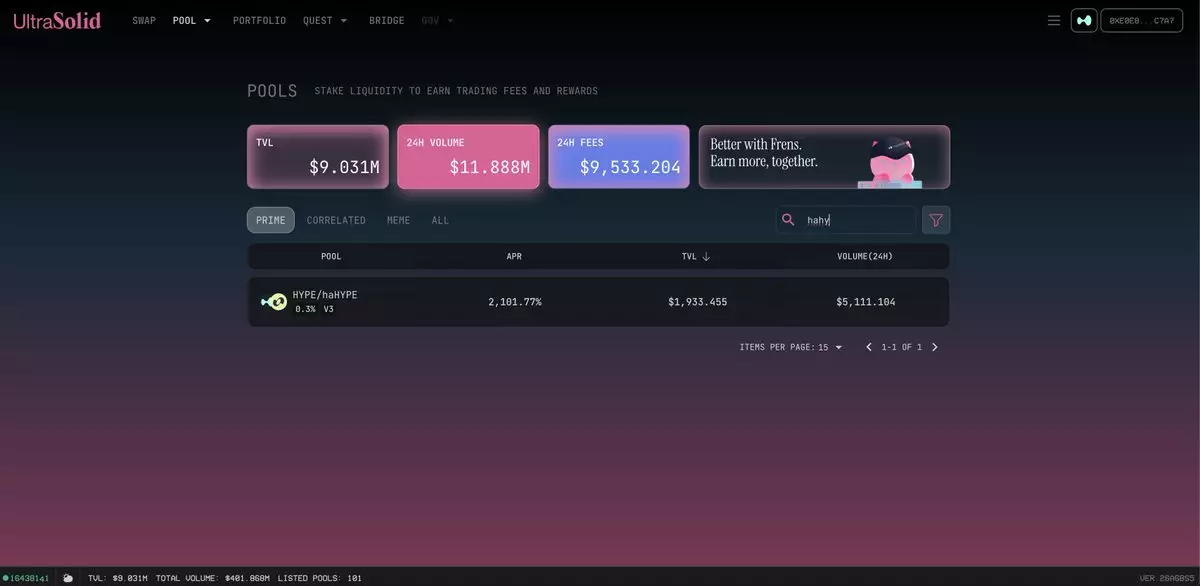Open items per page dropdown
This screenshot has height=586, width=1200.
click(830, 347)
